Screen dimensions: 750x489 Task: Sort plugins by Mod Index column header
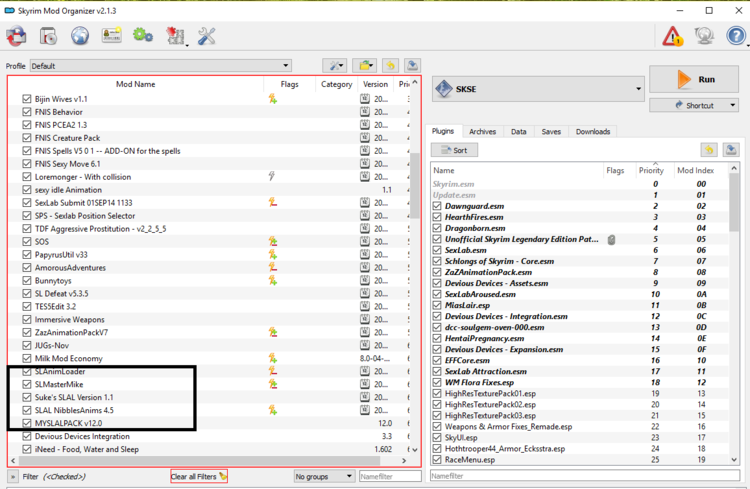[695, 170]
